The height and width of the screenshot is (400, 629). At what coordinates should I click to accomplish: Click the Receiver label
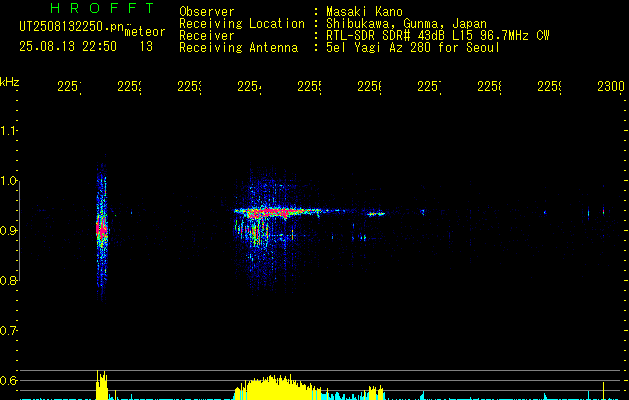pos(207,36)
